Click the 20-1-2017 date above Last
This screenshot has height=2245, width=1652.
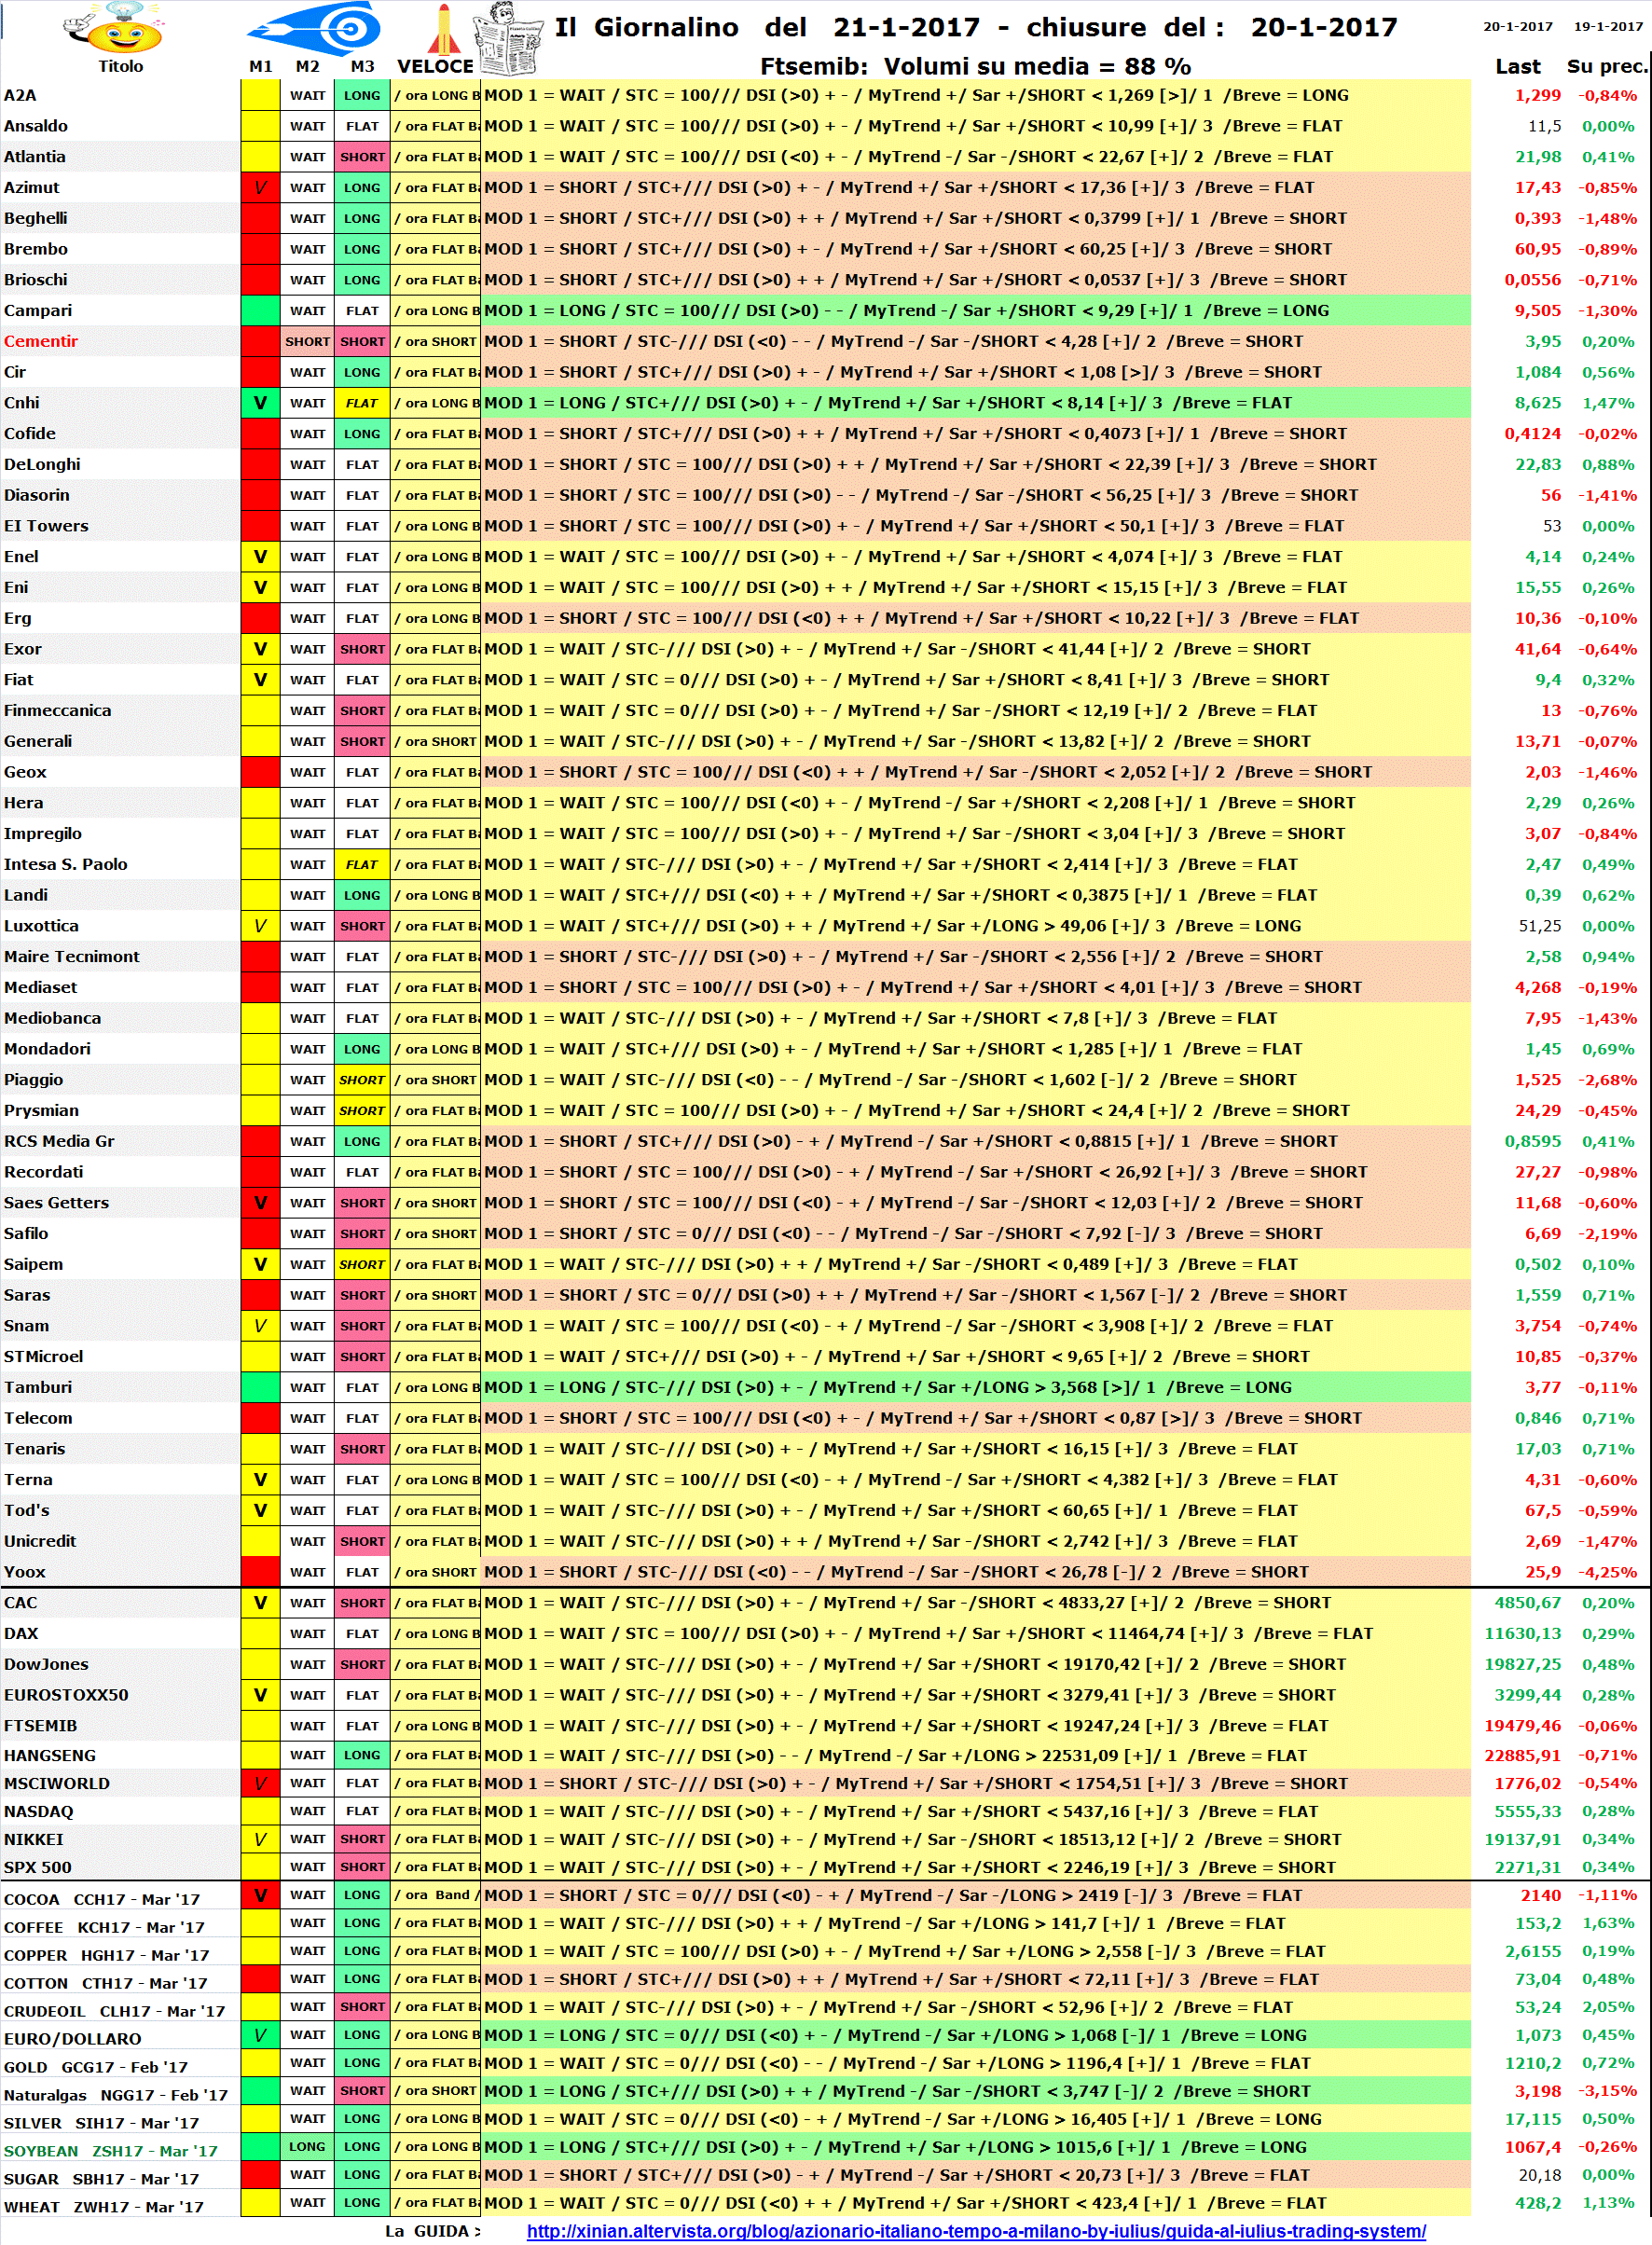tap(1518, 26)
